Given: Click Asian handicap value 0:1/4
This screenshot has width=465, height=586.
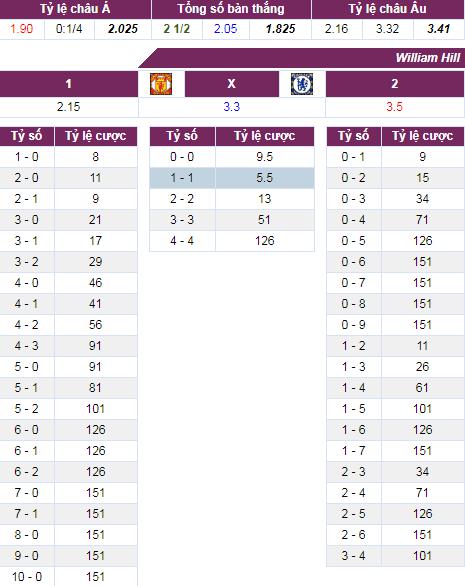Looking at the screenshot, I should 69,29.
